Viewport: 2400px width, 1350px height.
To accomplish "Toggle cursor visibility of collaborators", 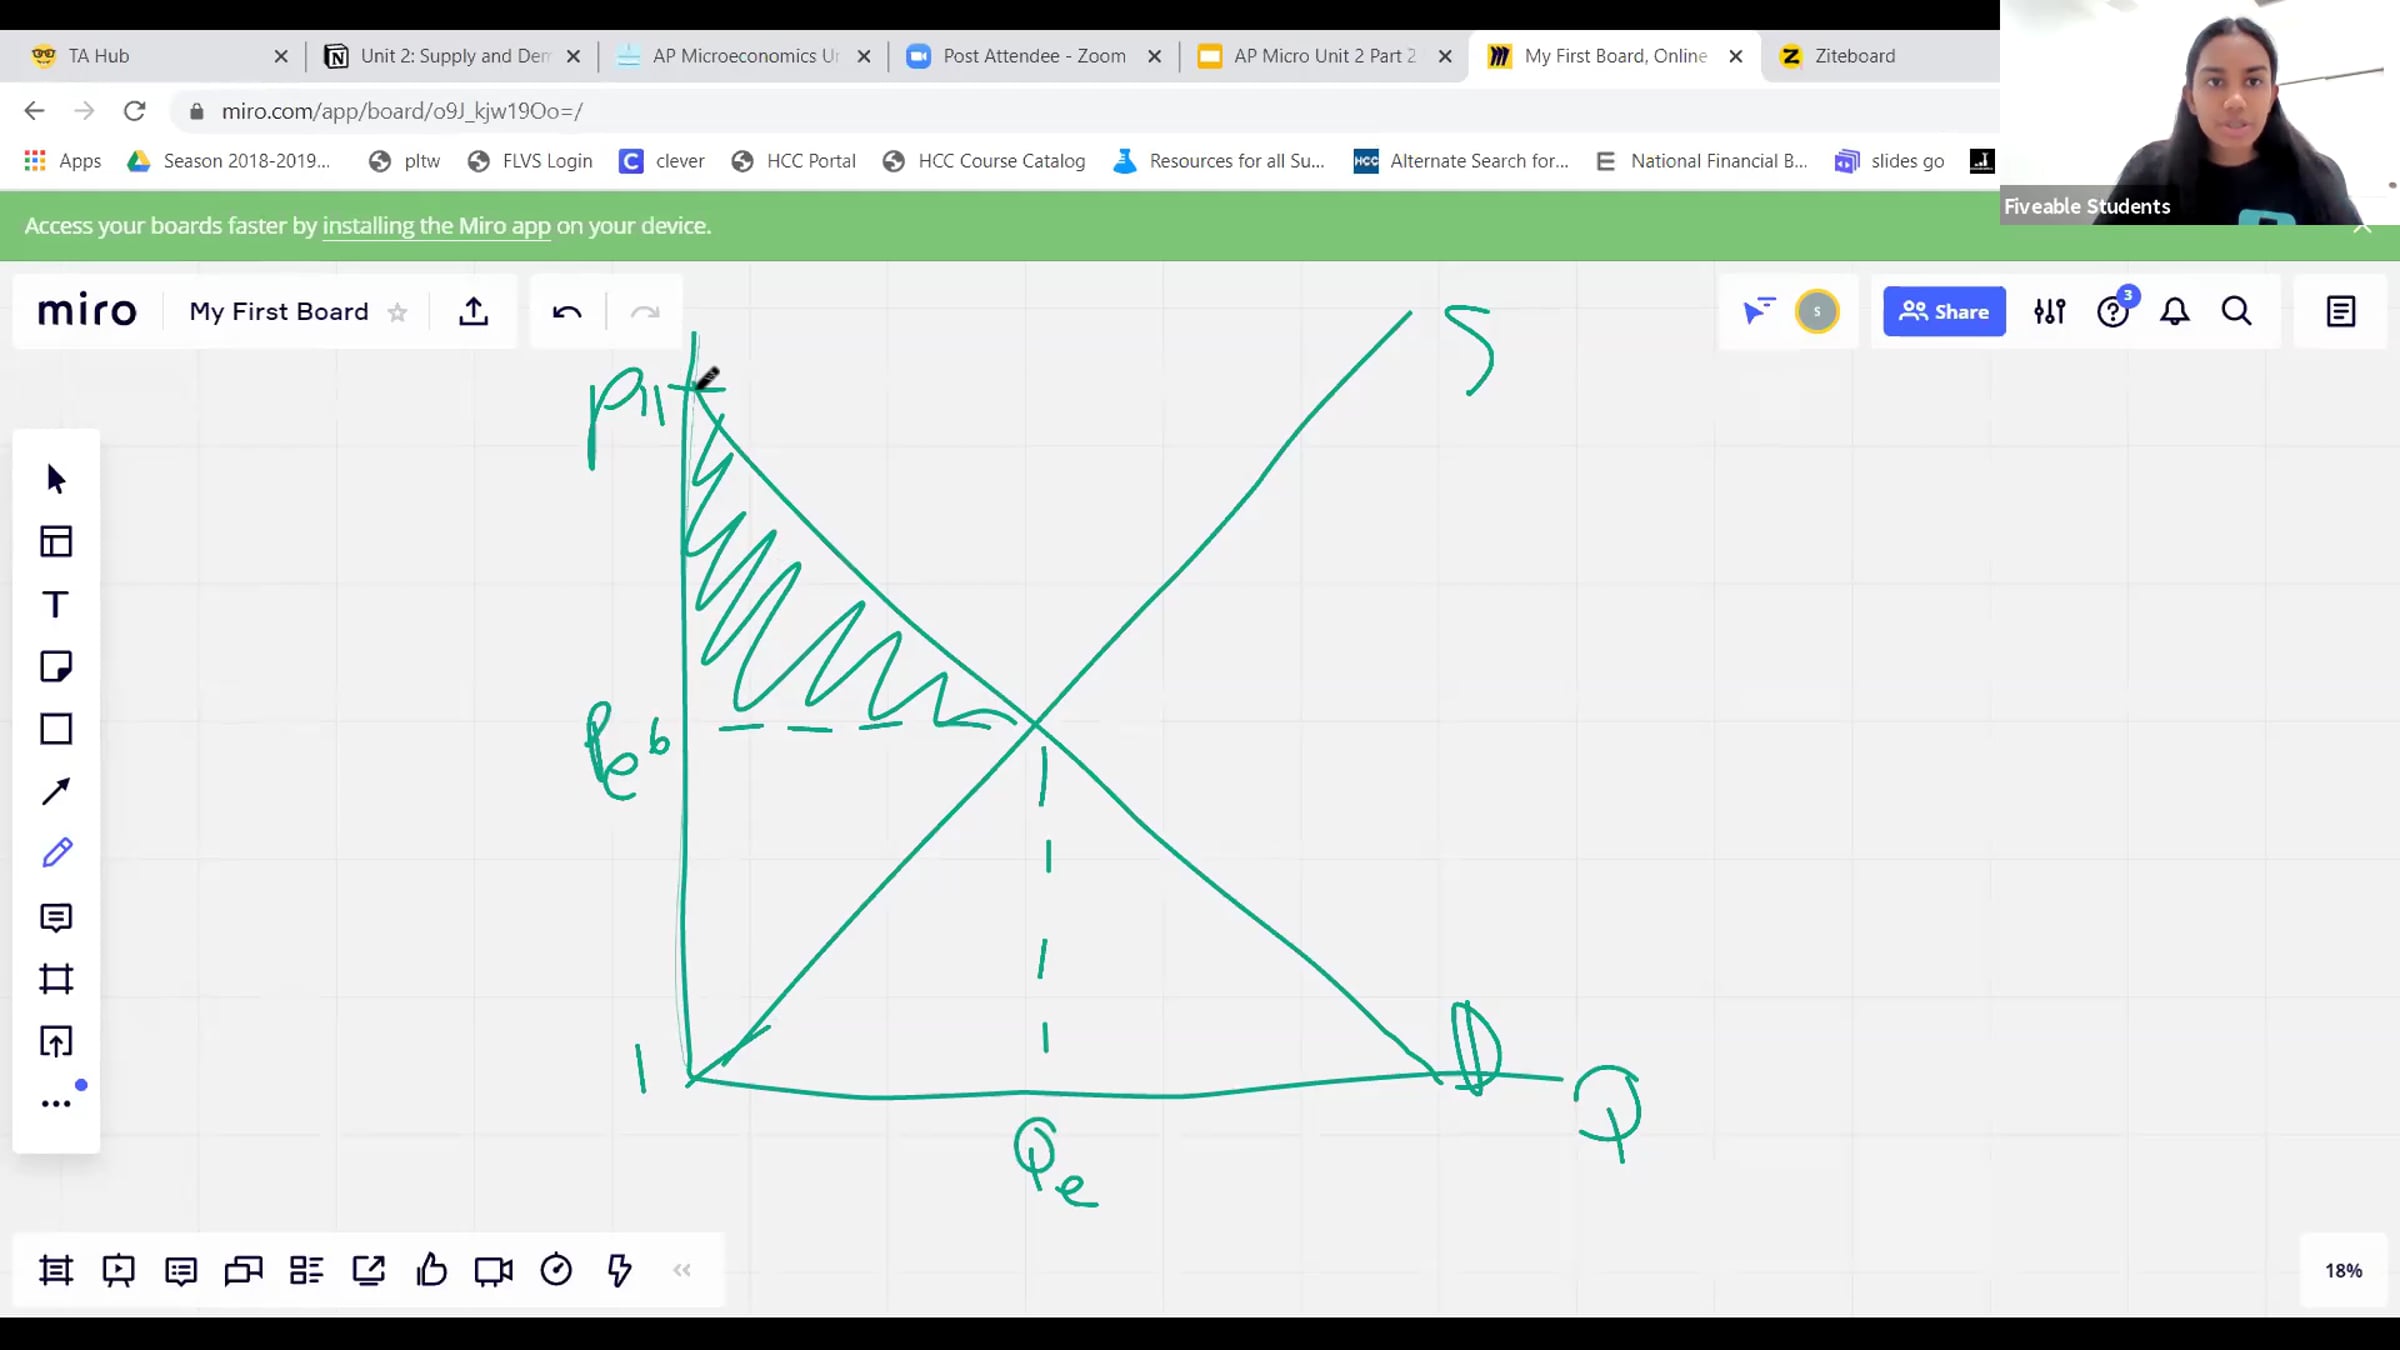I will (x=1758, y=311).
